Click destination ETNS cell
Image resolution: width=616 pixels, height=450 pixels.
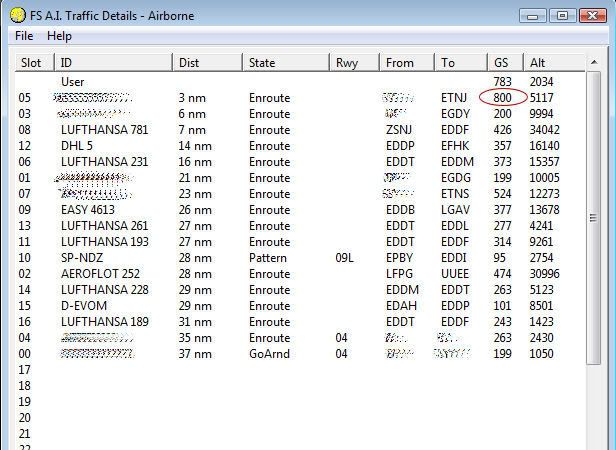455,194
